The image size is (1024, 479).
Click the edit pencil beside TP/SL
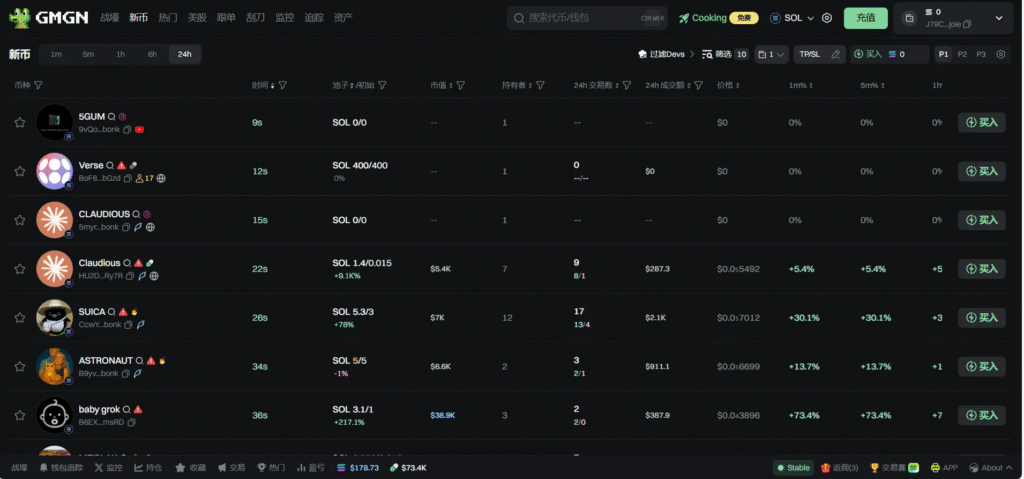(836, 54)
